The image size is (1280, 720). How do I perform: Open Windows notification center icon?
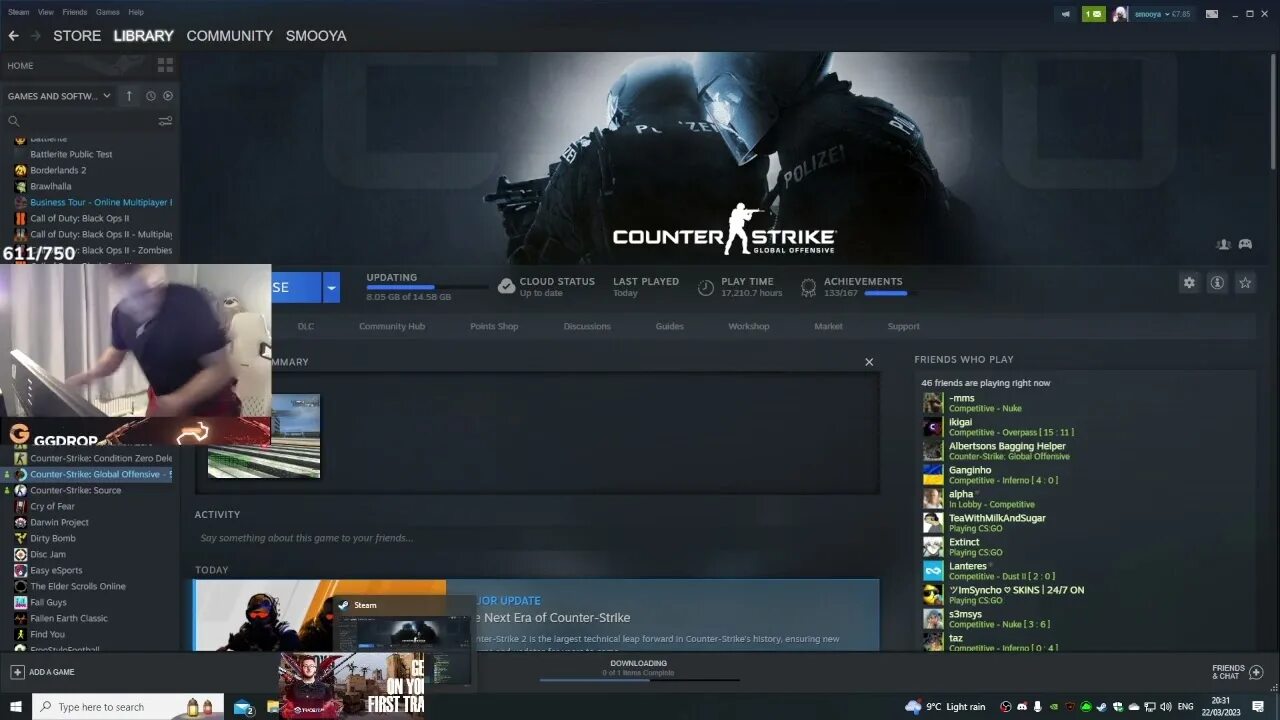[x=1260, y=707]
